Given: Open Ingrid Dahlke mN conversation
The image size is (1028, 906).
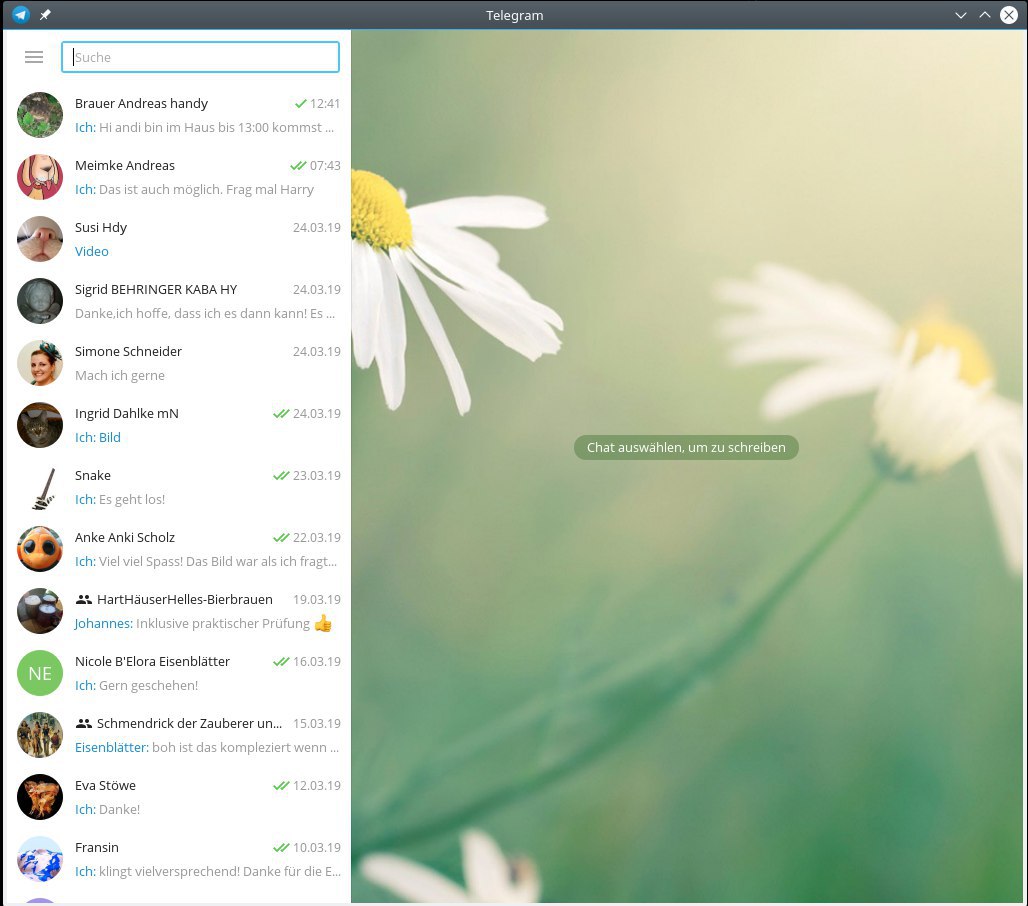Looking at the screenshot, I should click(x=180, y=425).
